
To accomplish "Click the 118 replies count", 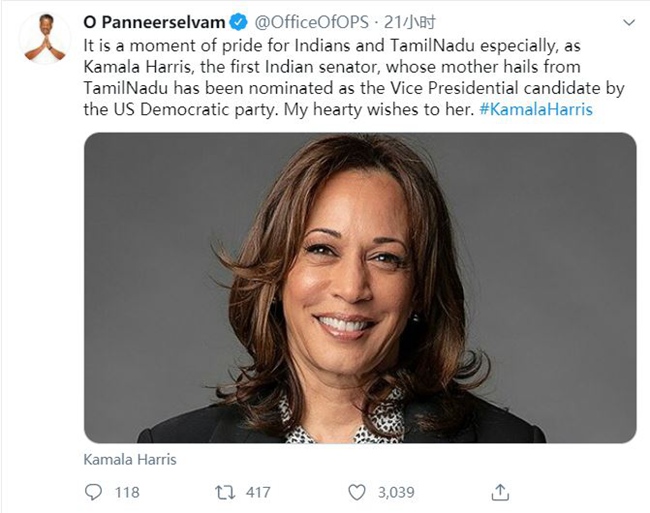I will (127, 492).
